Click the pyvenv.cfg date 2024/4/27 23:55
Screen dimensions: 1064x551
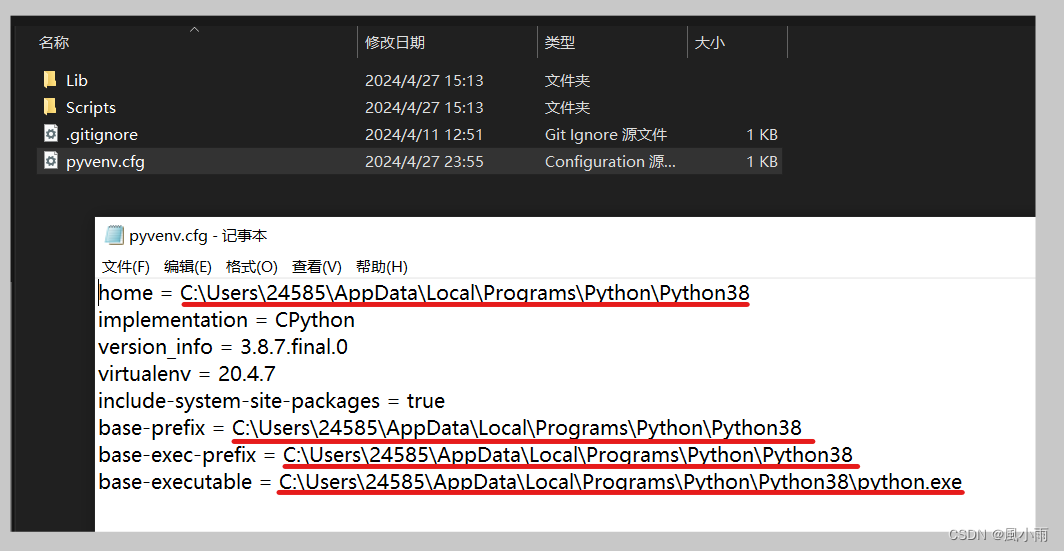coord(424,162)
